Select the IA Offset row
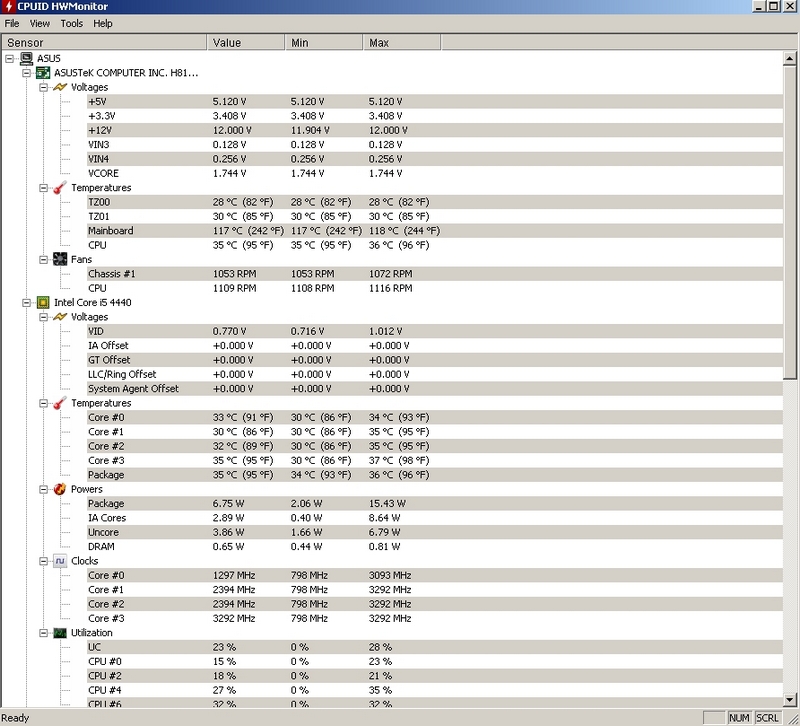Viewport: 800px width, 726px height. pos(435,345)
